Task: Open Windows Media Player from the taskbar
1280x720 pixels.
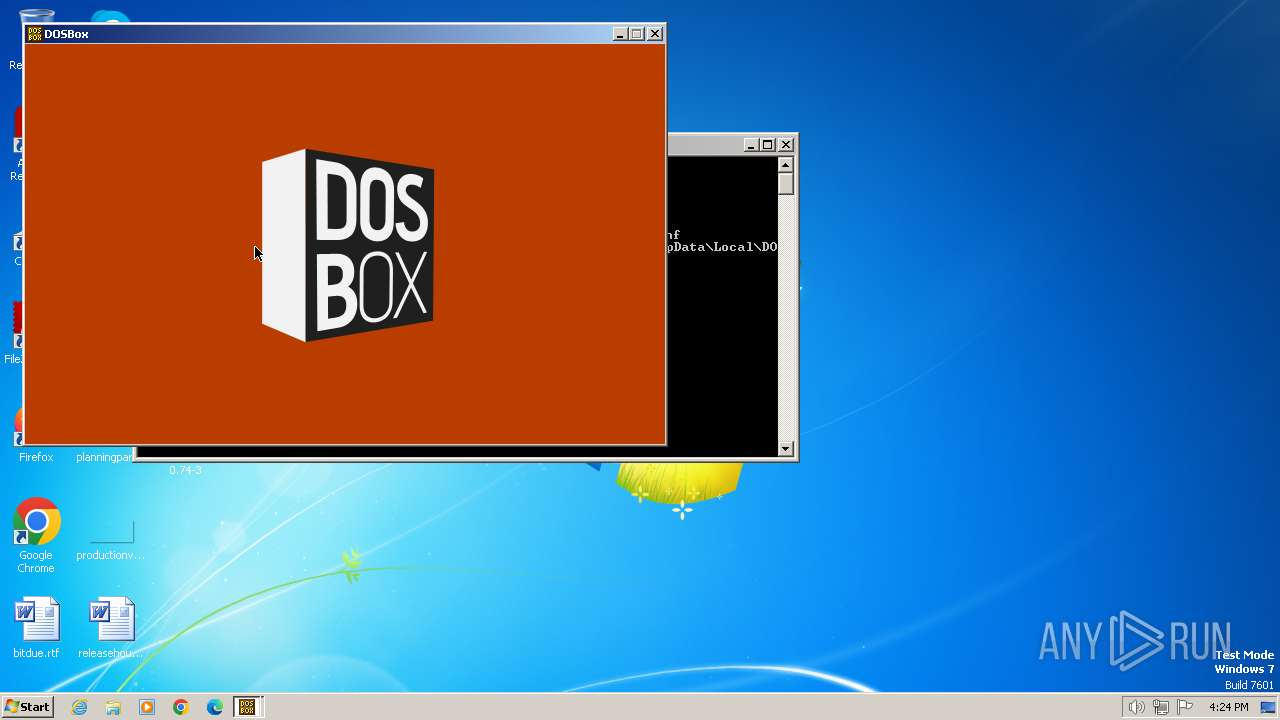Action: click(147, 707)
